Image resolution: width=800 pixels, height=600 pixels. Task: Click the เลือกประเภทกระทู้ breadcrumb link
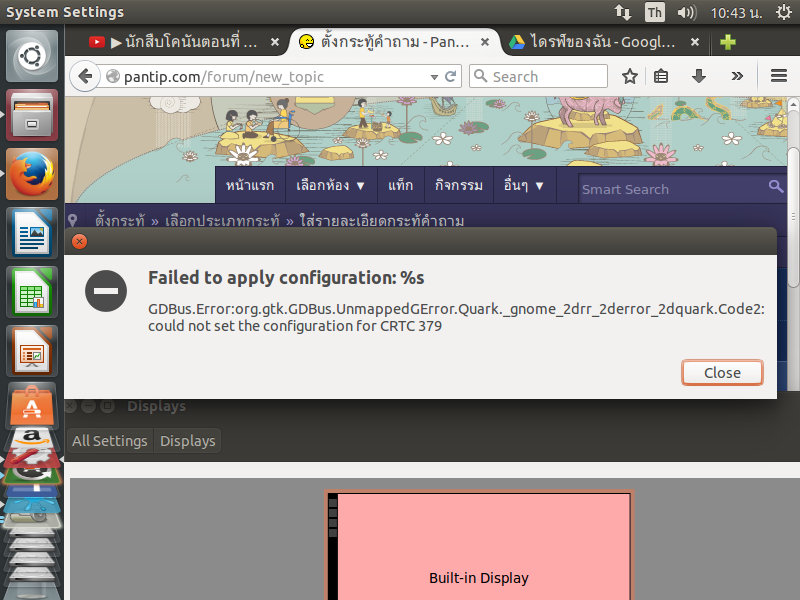(222, 221)
